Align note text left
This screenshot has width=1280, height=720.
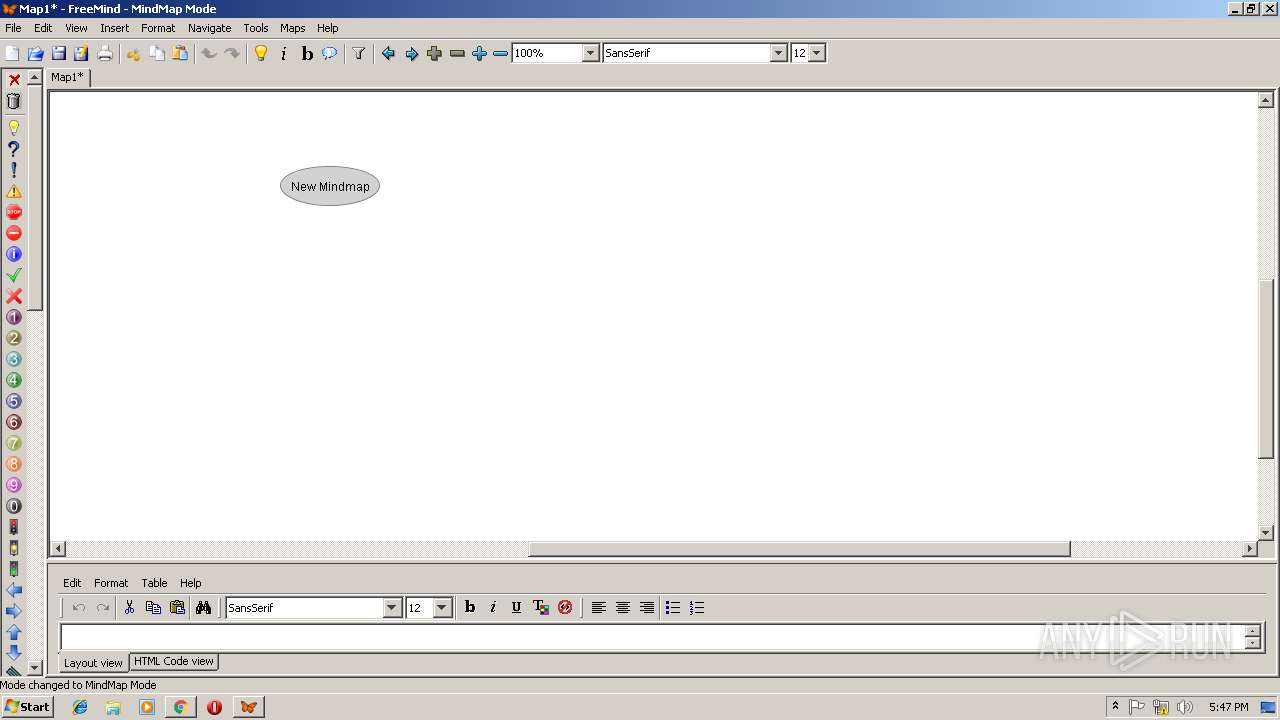tap(598, 607)
